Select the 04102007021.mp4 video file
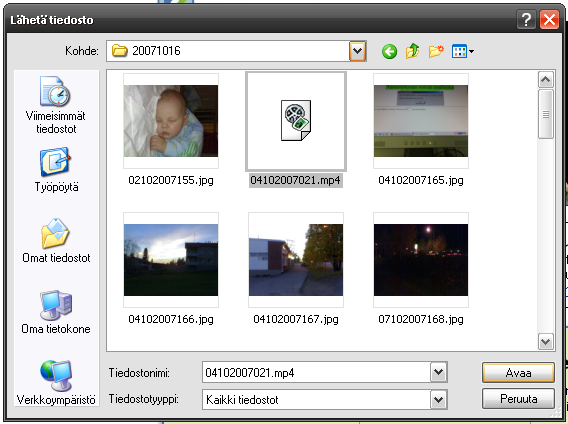 (296, 121)
